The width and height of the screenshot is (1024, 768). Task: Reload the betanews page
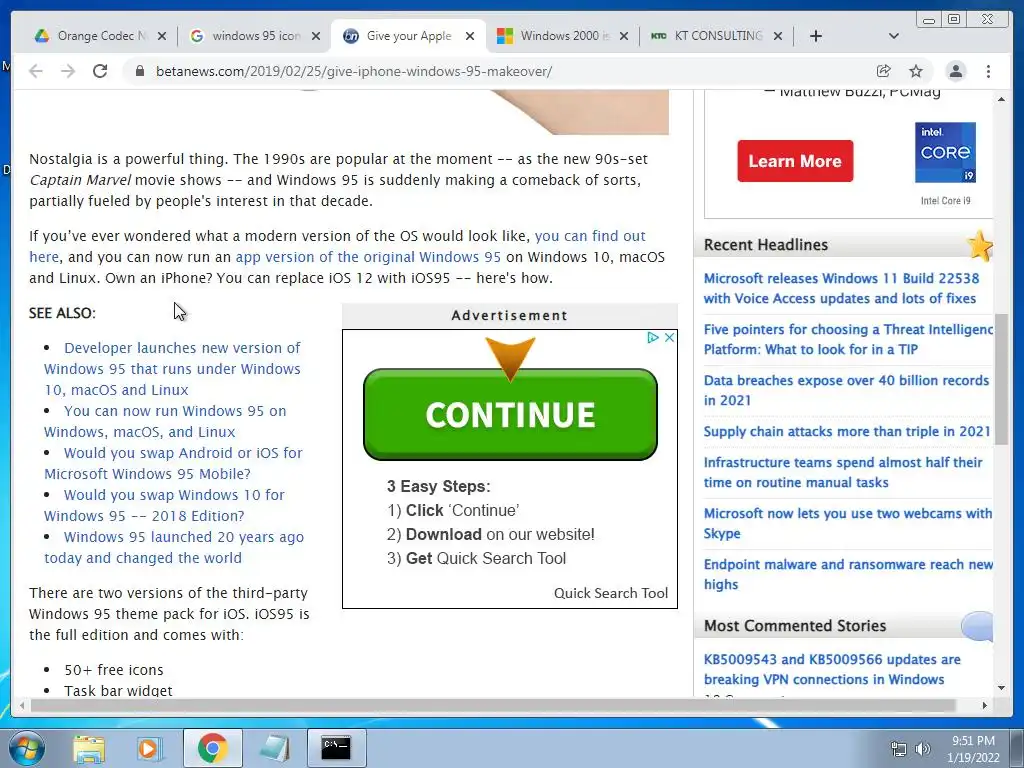click(x=100, y=71)
